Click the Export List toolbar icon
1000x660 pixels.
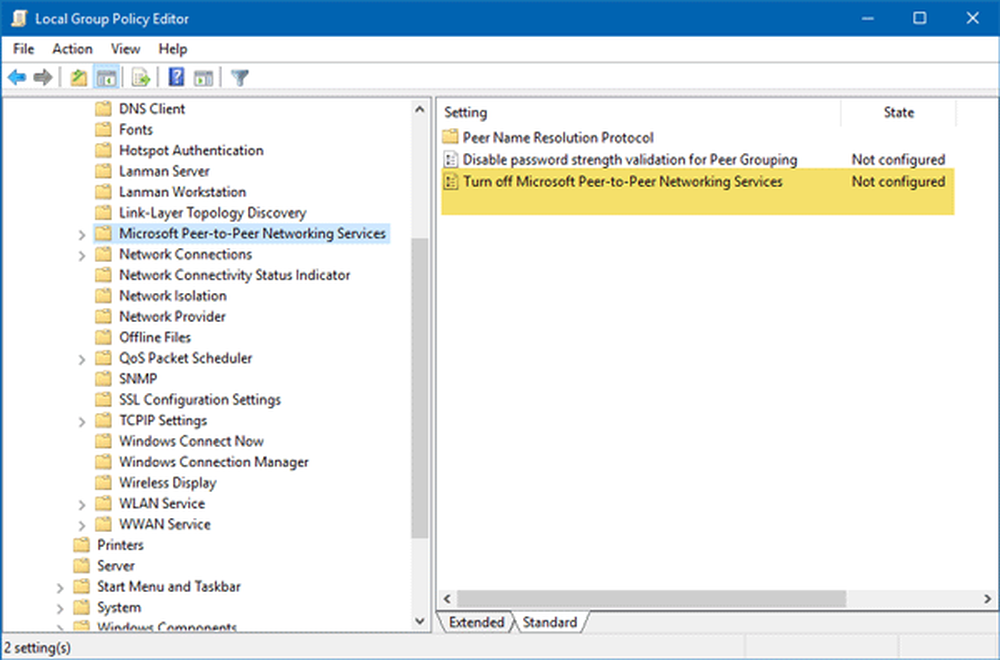[x=141, y=78]
